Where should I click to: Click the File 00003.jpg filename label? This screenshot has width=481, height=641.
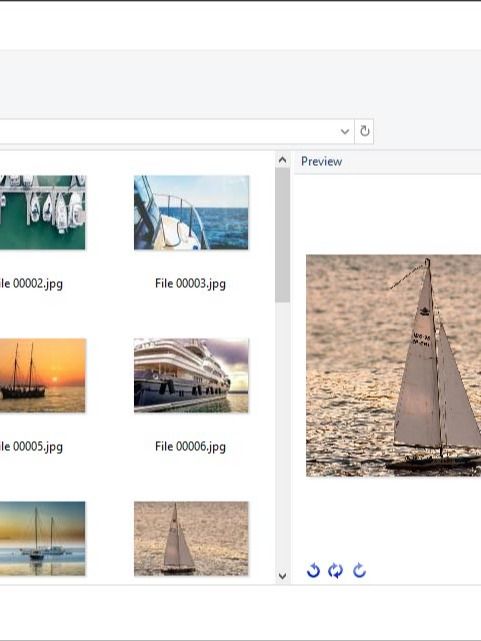coord(190,283)
